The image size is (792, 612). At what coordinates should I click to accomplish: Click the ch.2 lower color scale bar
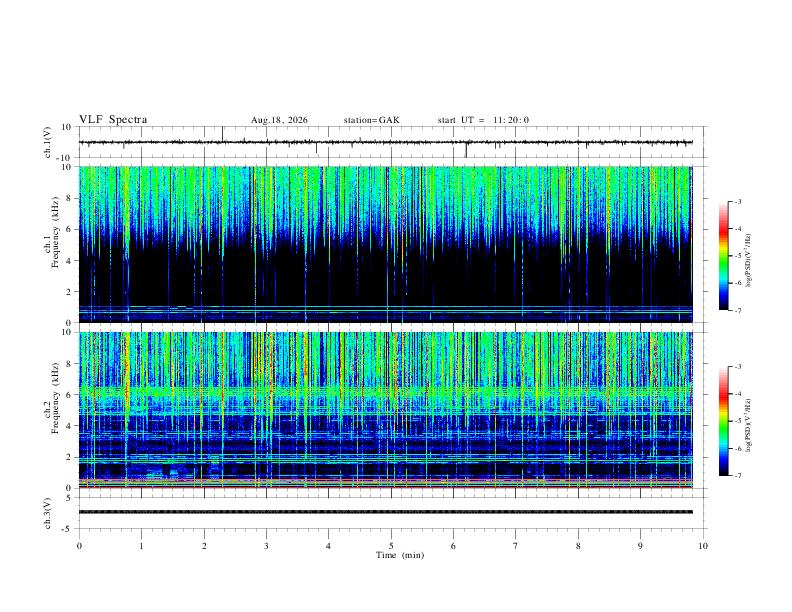723,421
